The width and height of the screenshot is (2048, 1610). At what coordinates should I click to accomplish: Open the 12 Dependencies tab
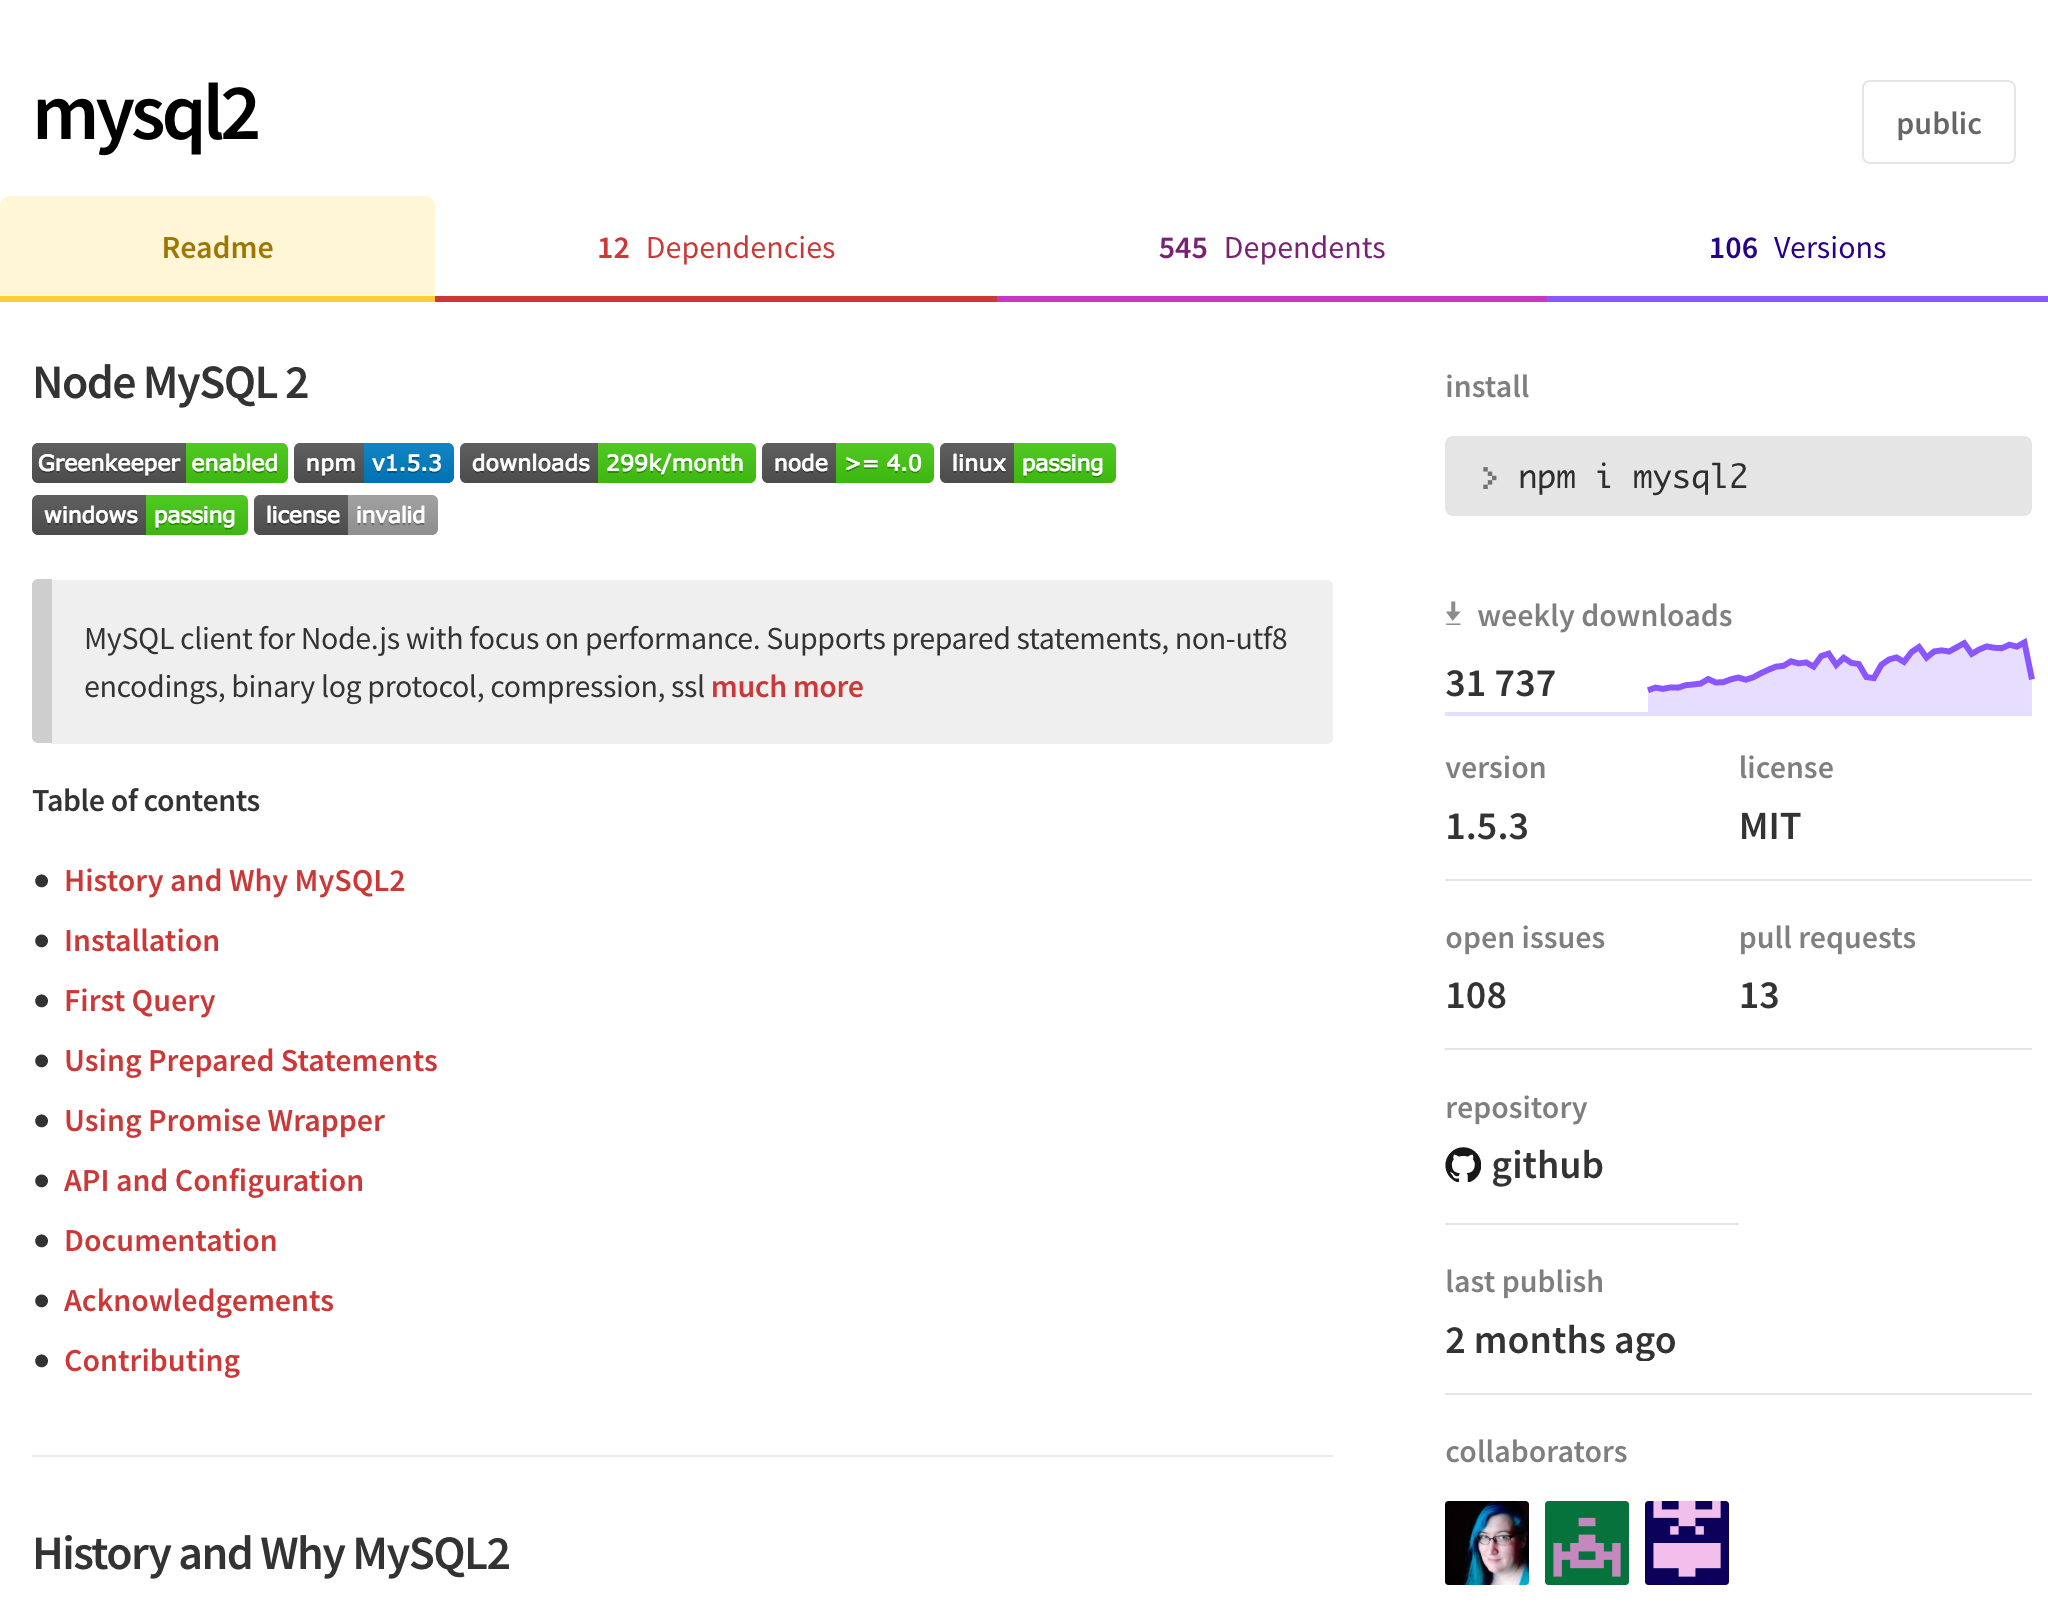click(x=716, y=248)
